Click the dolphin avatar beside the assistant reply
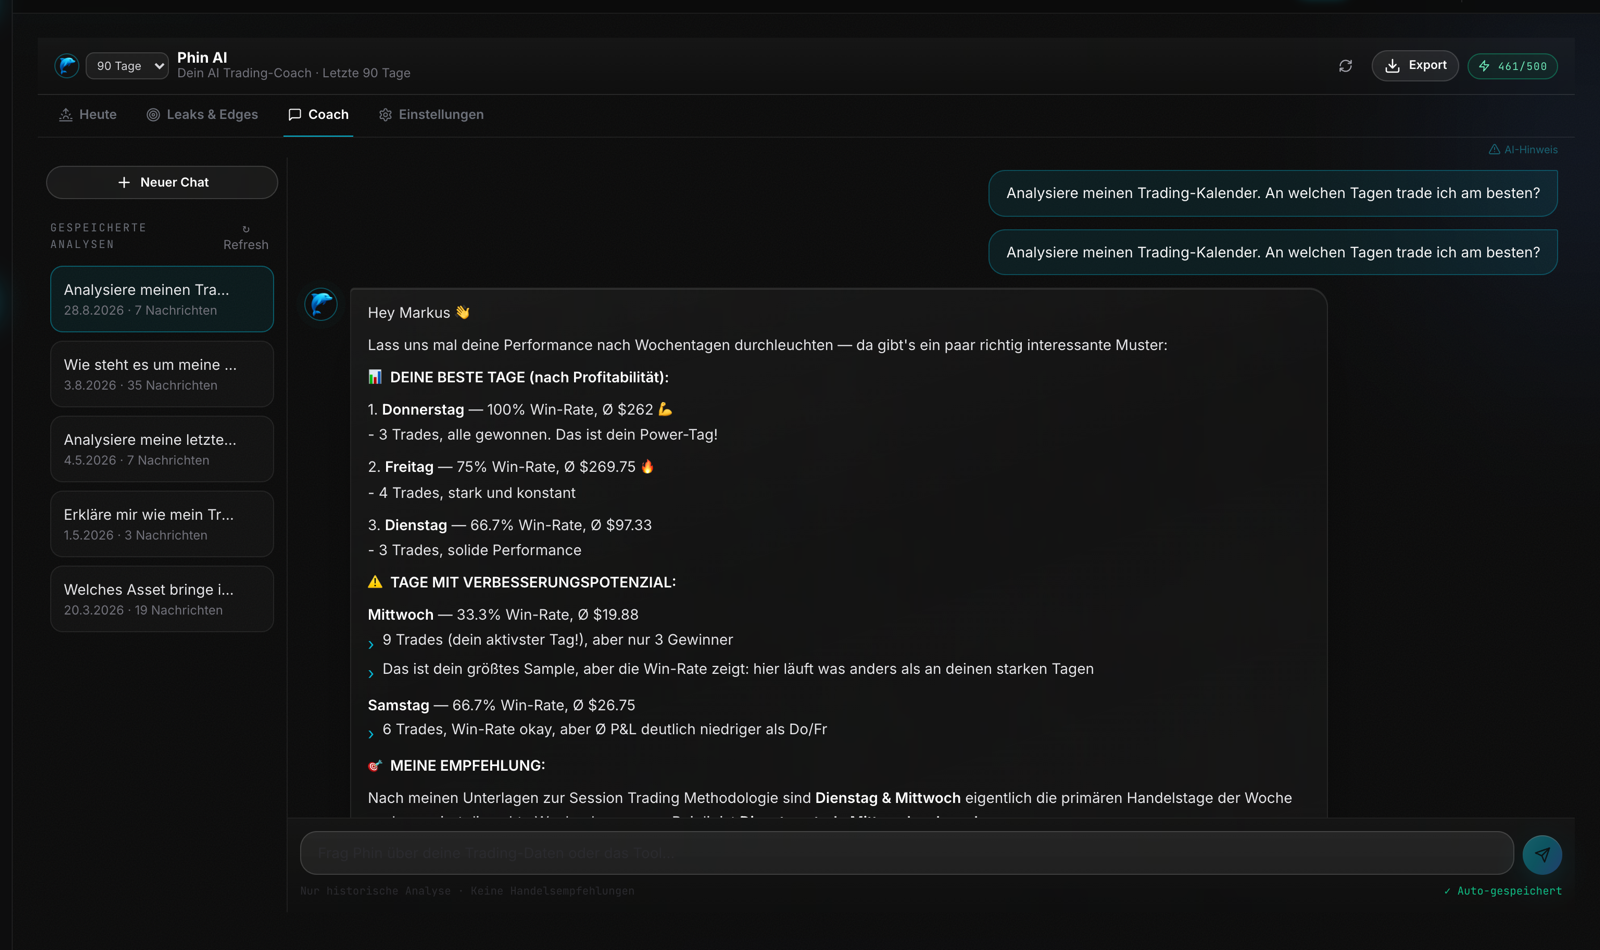The width and height of the screenshot is (1600, 950). (x=321, y=304)
